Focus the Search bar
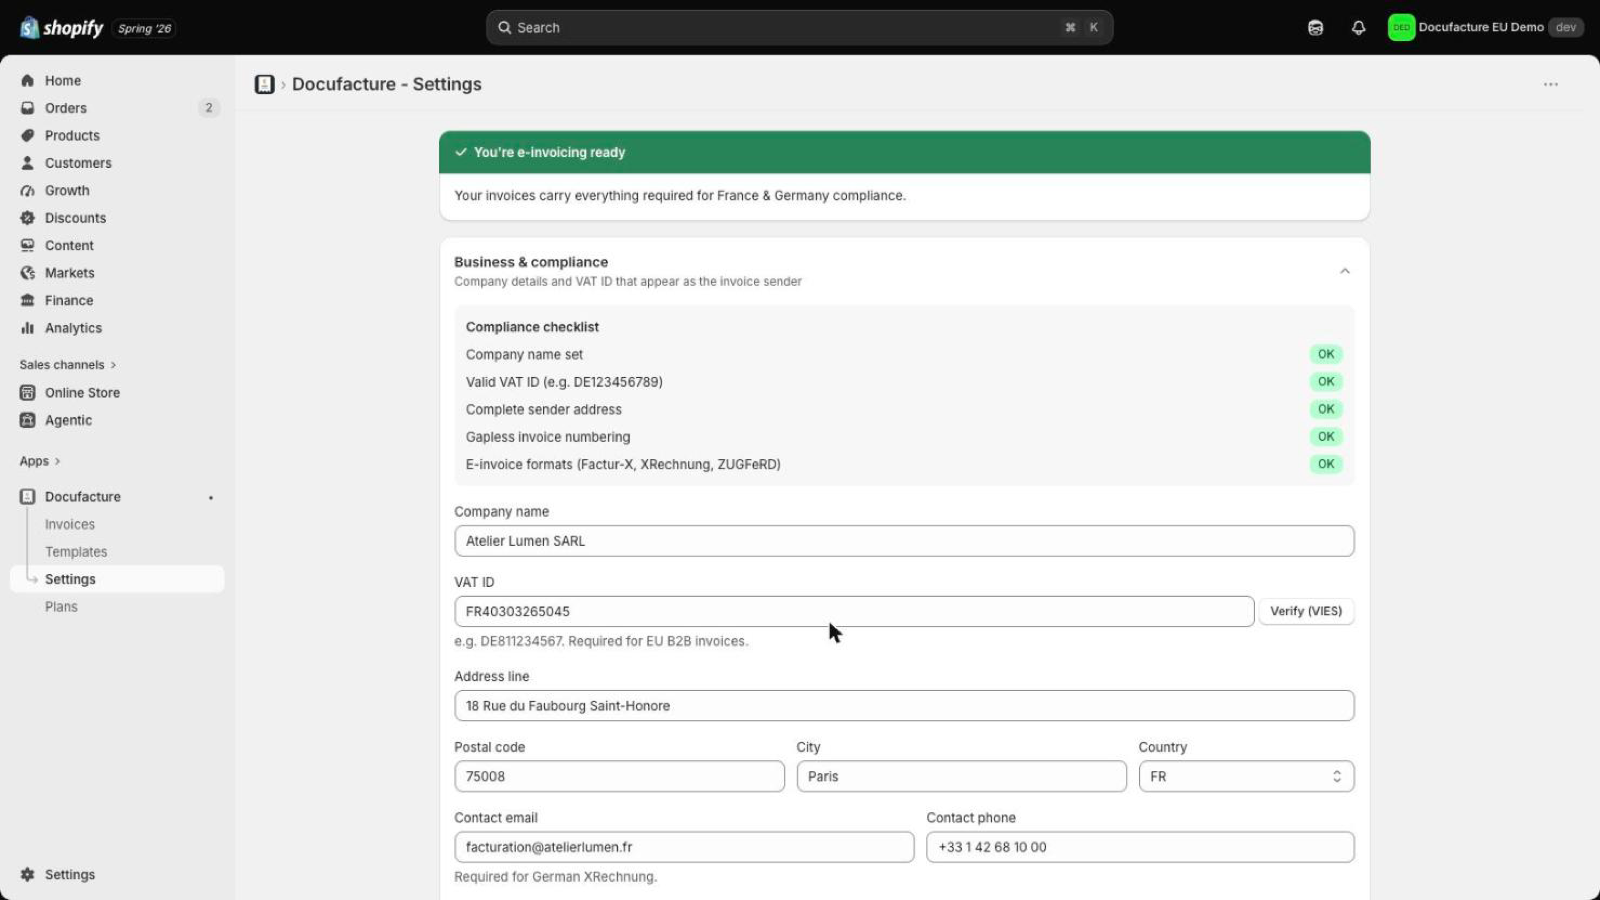Screen dimensions: 1600x900 click(x=800, y=28)
